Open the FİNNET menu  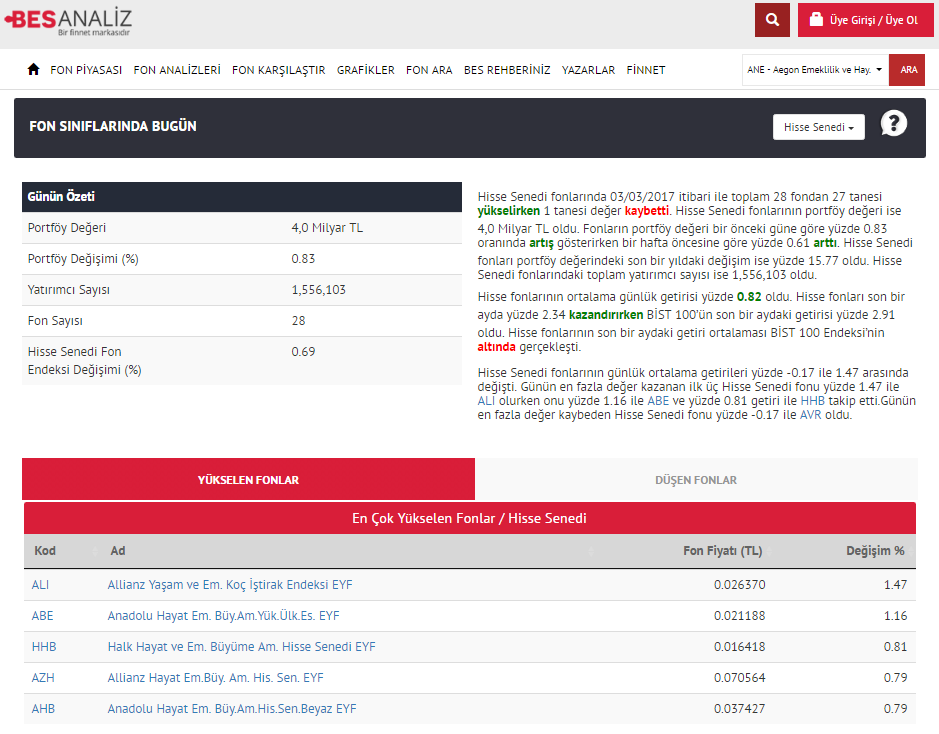646,70
